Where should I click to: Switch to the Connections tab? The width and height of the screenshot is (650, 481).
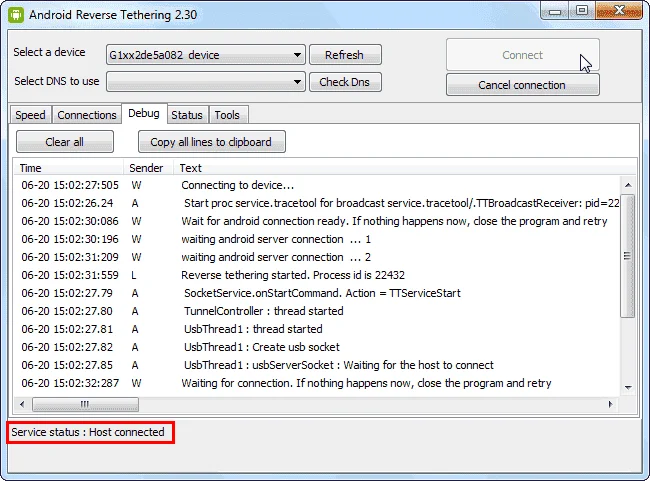pos(87,115)
